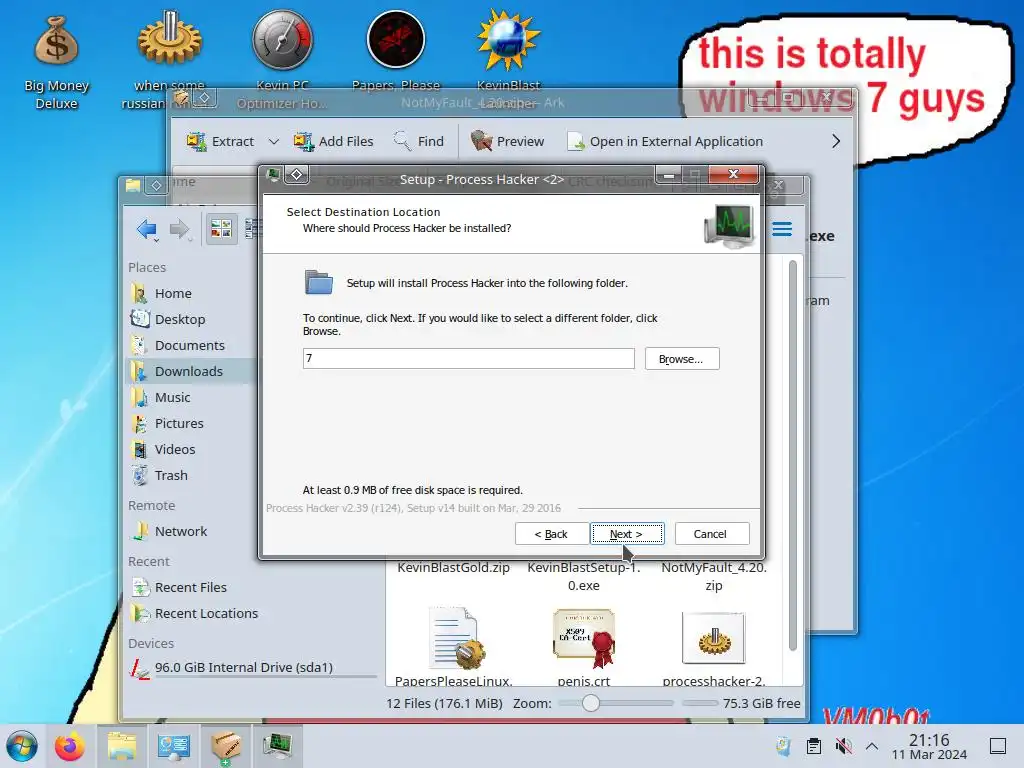Select Downloads in Places sidebar
Screen dimensions: 1024x768
pos(189,371)
